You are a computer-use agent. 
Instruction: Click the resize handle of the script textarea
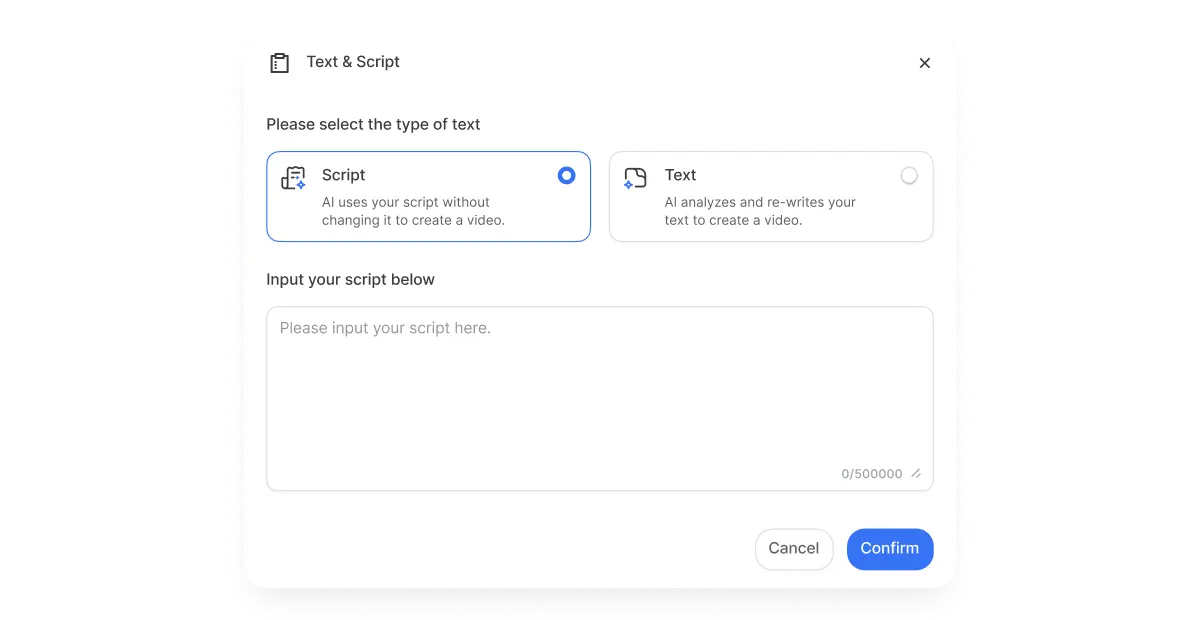pyautogui.click(x=917, y=474)
